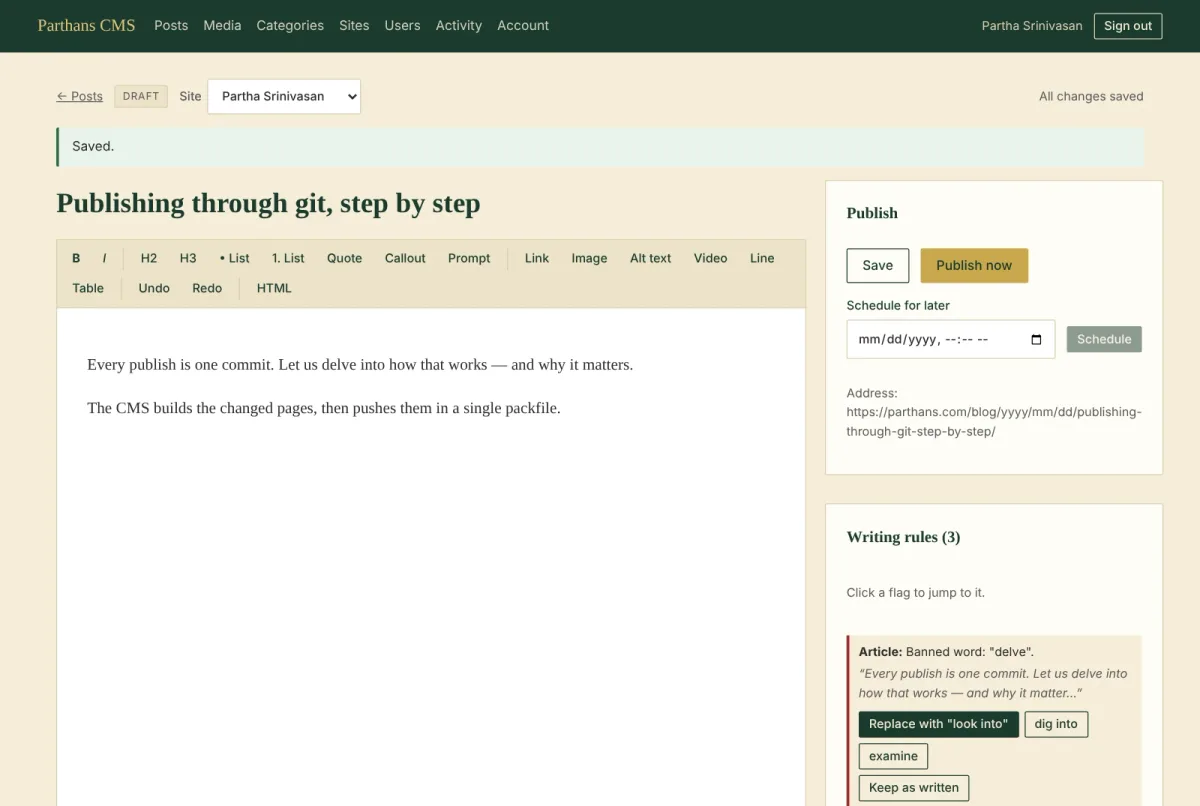Screen dimensions: 1200x806
Task: Place cursor in the first paragraph text
Action: coord(360,365)
